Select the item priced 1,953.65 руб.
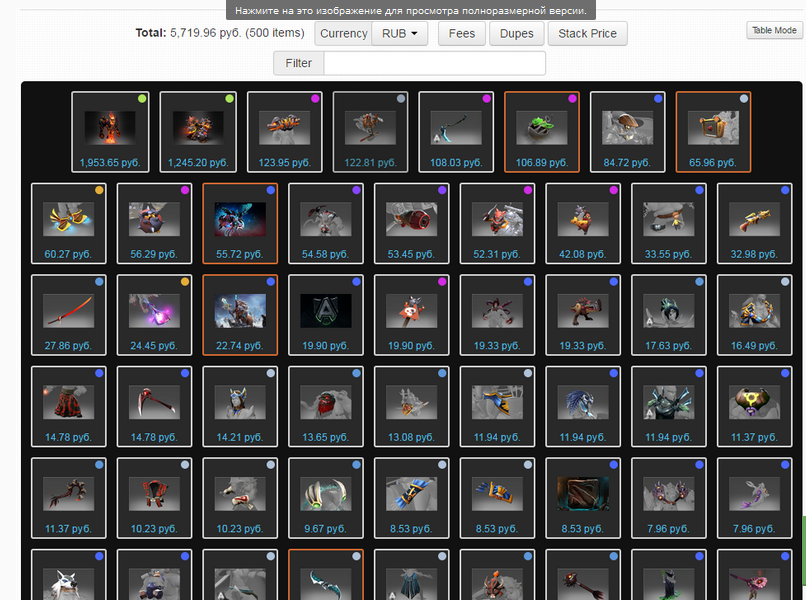 [110, 132]
